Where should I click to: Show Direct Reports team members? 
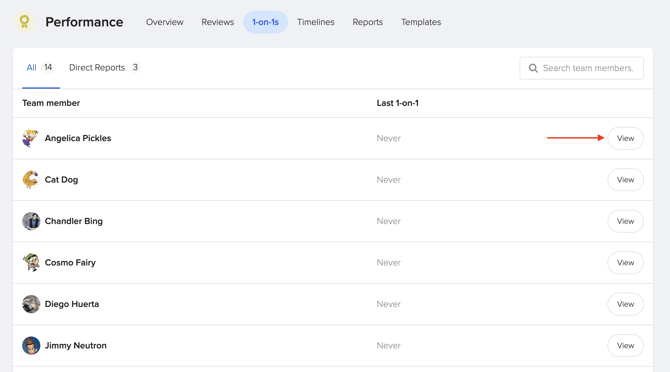(104, 67)
